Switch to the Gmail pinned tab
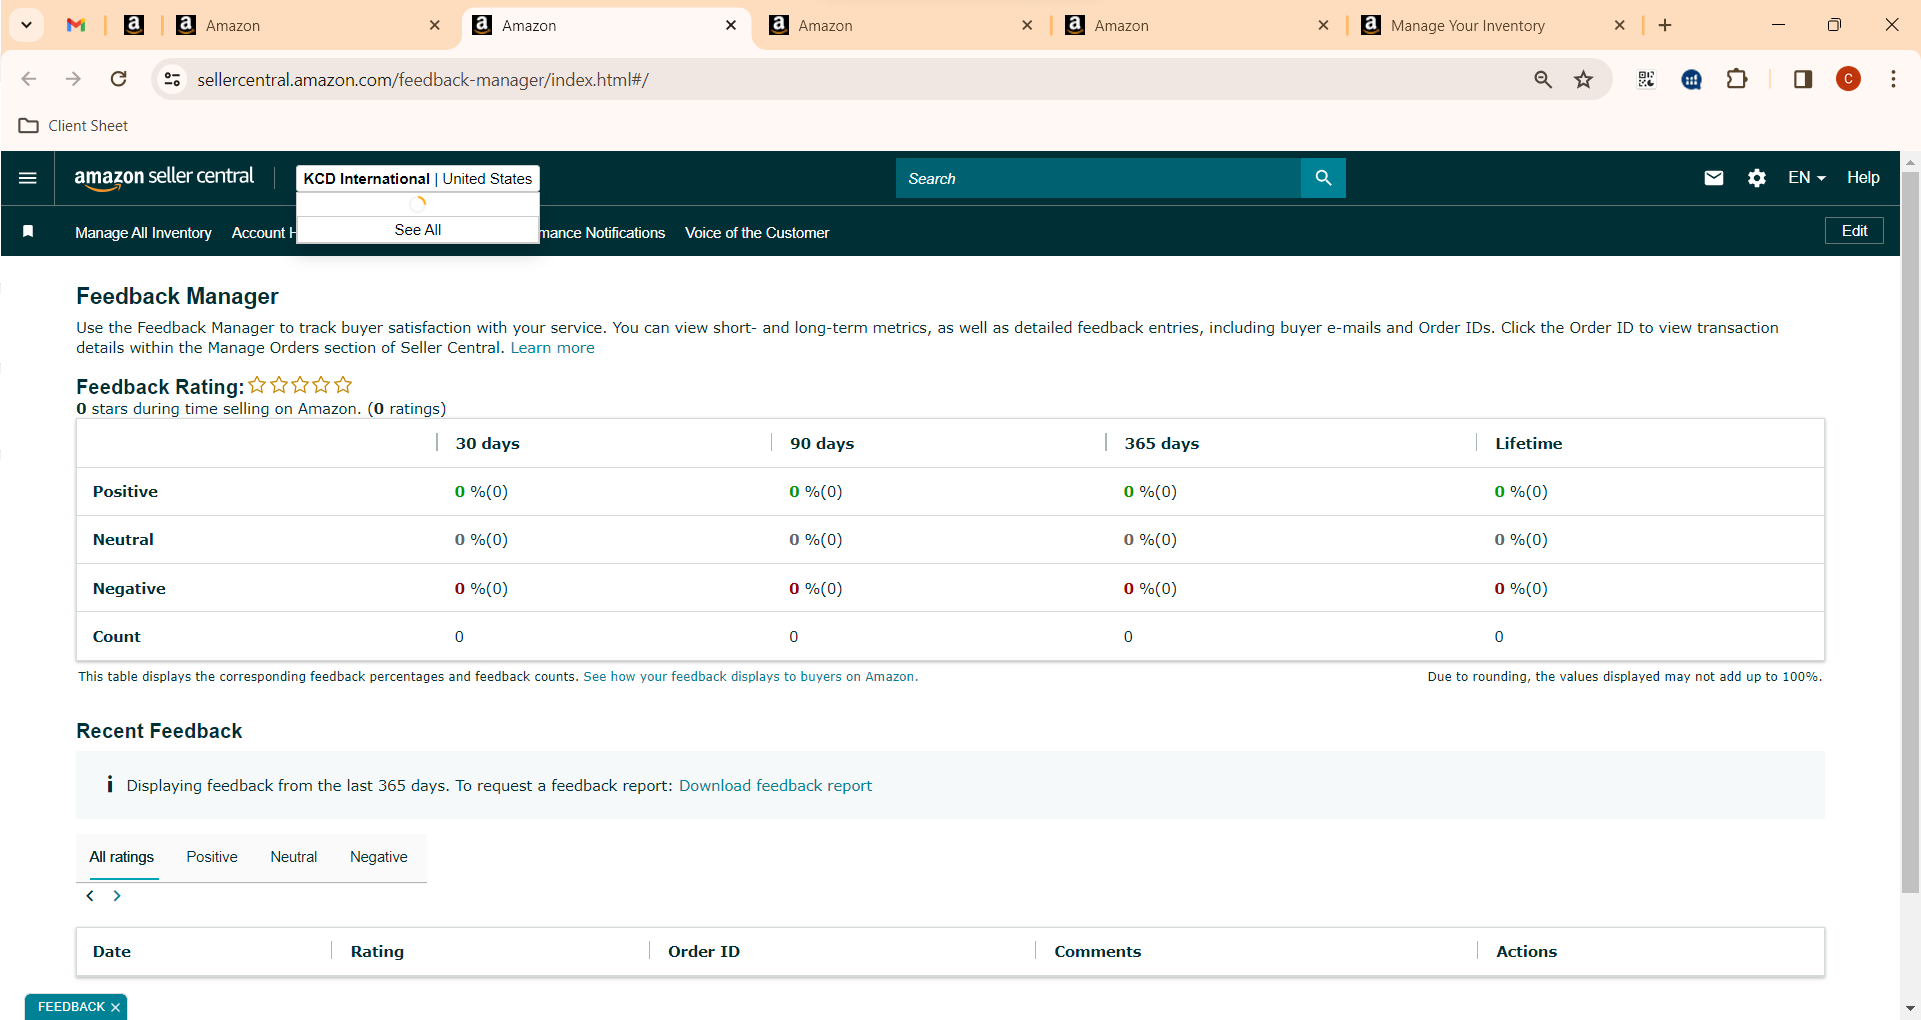The width and height of the screenshot is (1921, 1020). (76, 25)
